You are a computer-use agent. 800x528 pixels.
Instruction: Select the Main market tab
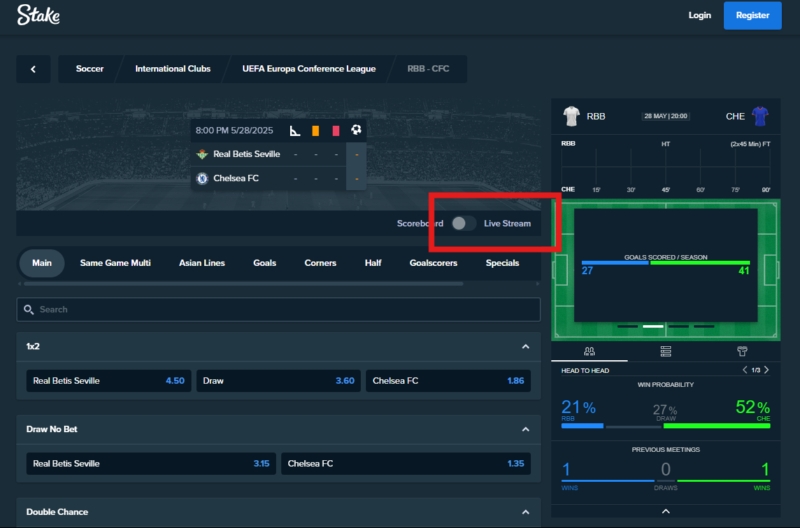tap(42, 263)
